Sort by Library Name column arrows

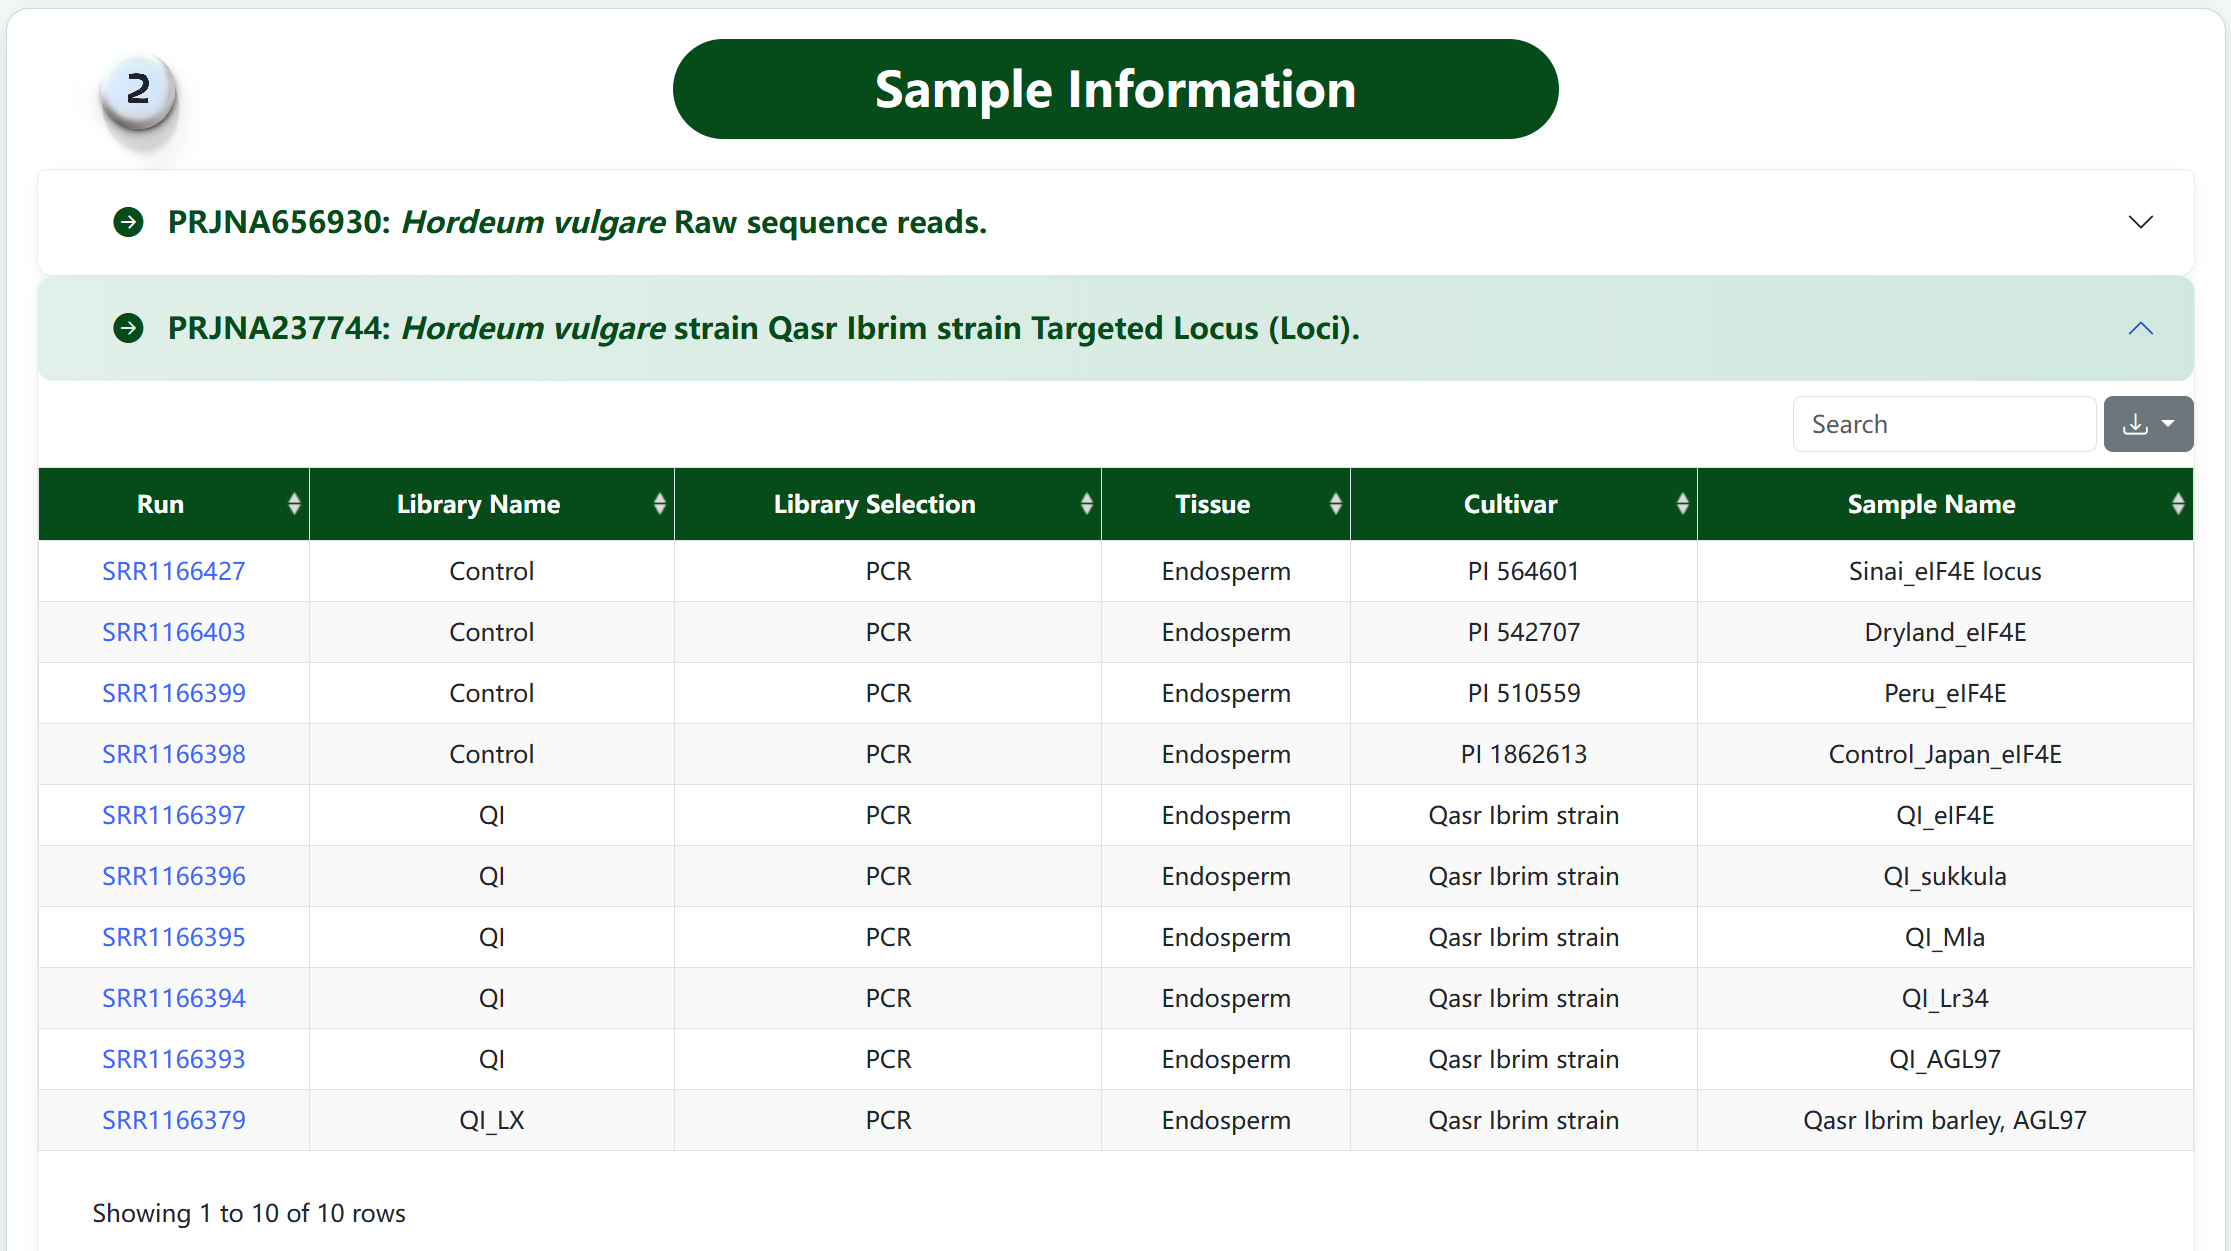pyautogui.click(x=659, y=504)
